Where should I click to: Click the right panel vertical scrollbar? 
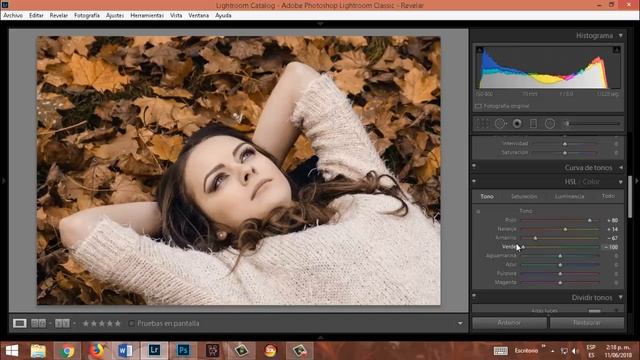(630, 197)
